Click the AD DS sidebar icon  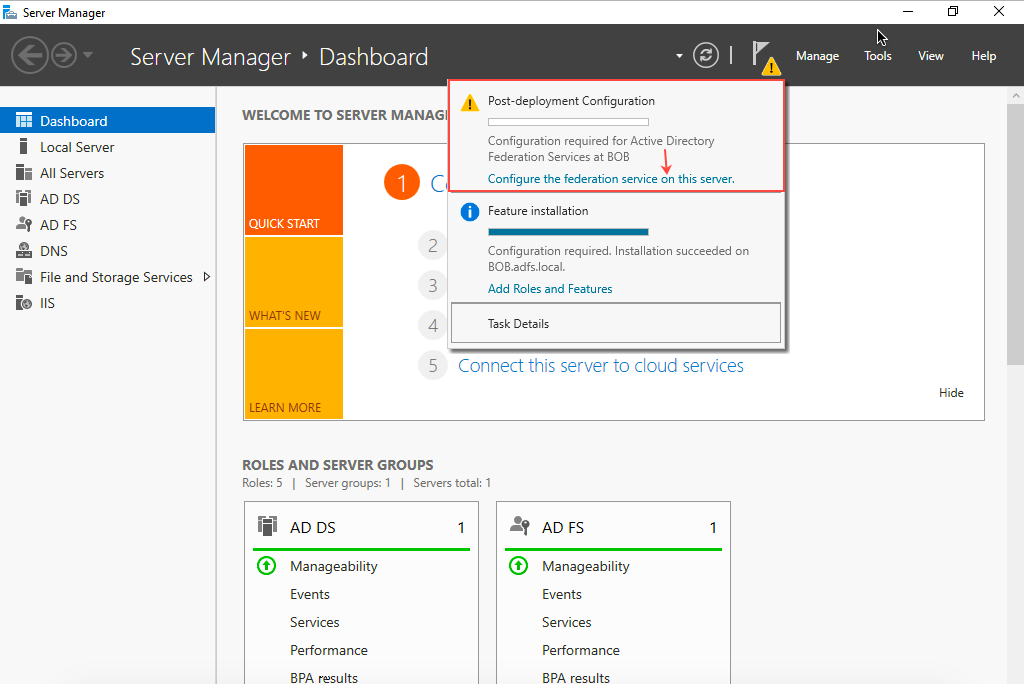pyautogui.click(x=24, y=198)
